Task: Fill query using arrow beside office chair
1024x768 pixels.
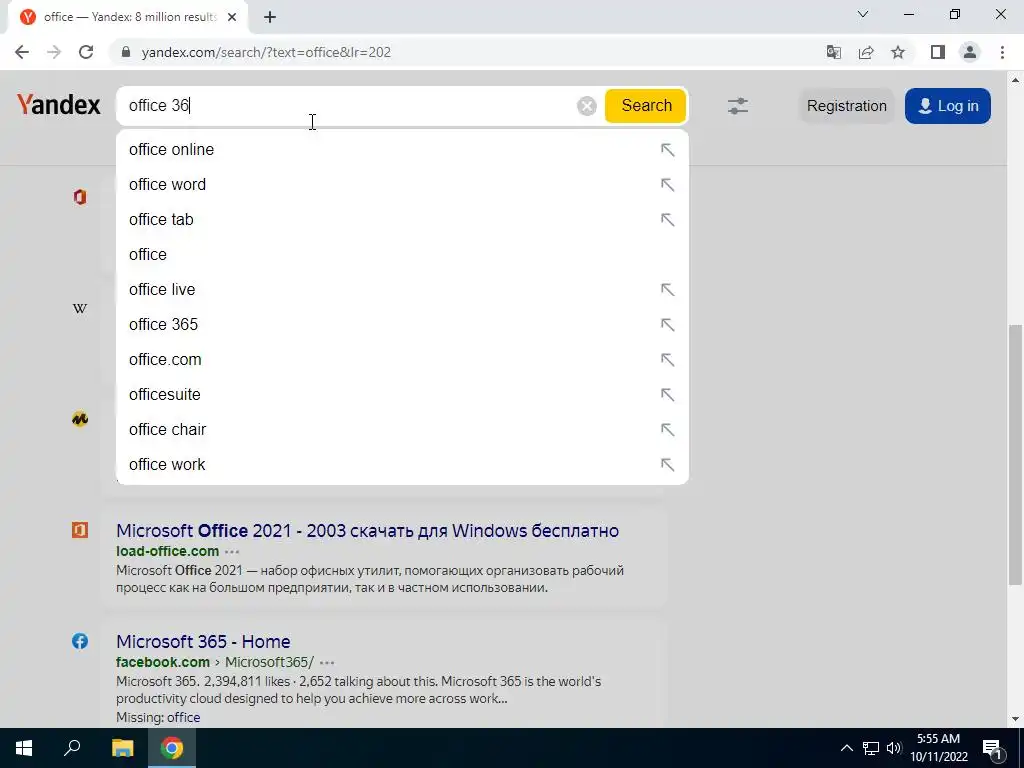Action: point(667,429)
